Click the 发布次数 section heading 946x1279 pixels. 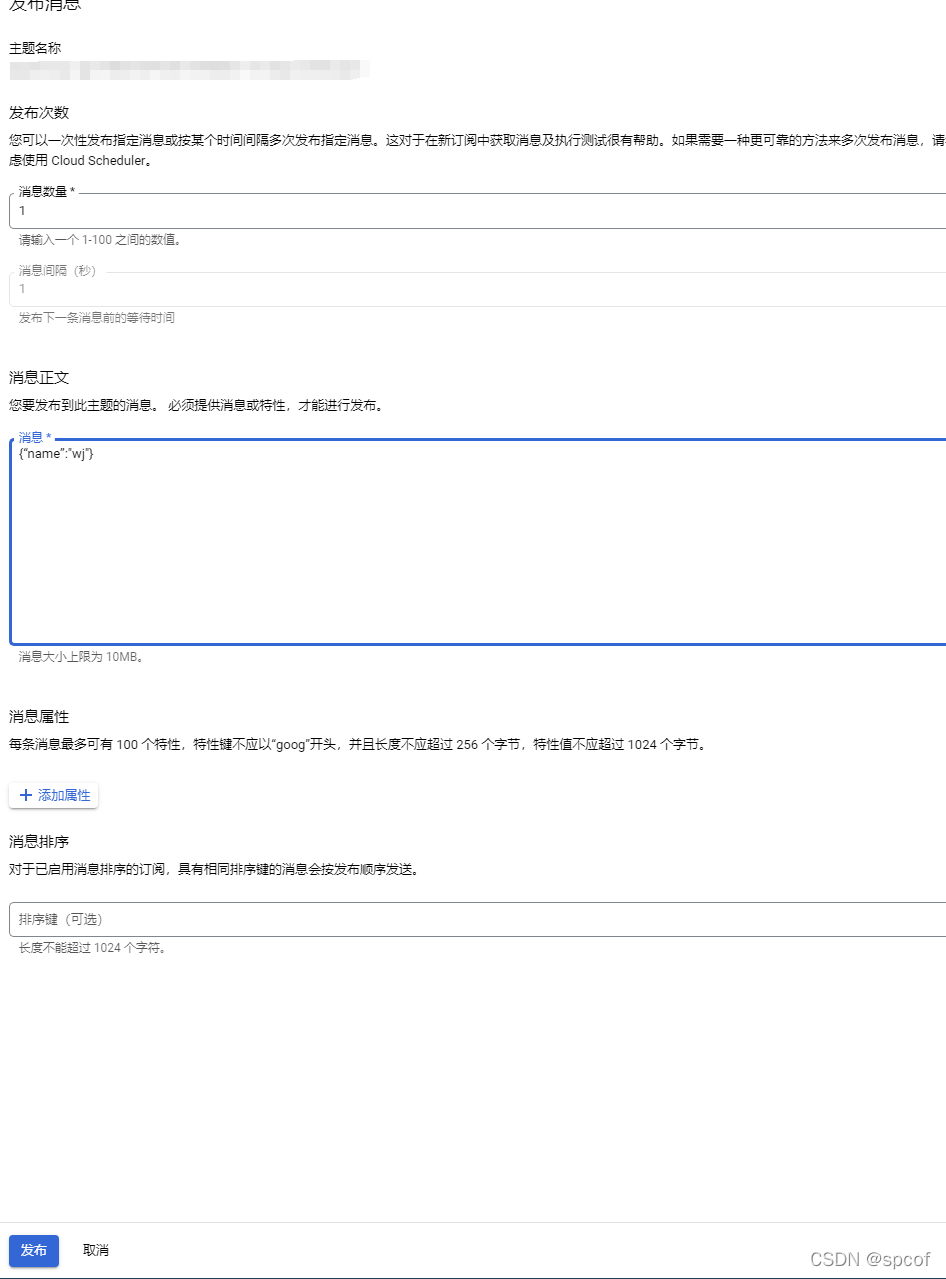(x=38, y=112)
